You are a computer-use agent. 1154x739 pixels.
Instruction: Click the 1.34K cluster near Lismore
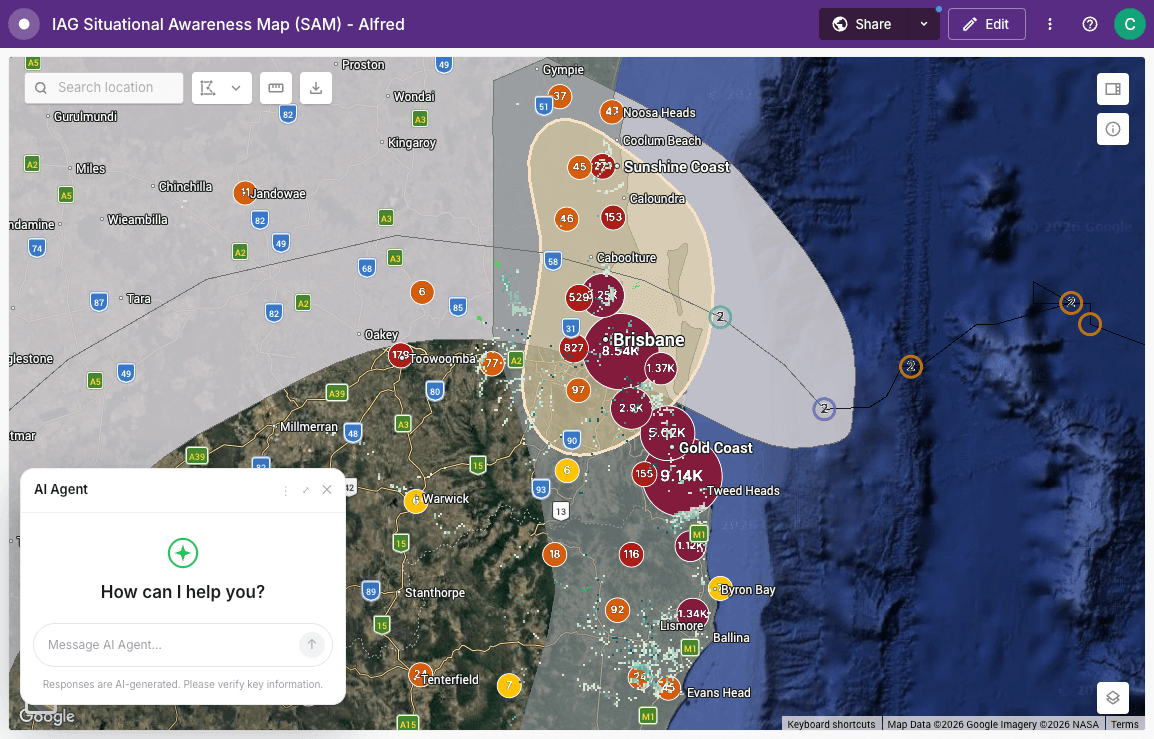(693, 614)
